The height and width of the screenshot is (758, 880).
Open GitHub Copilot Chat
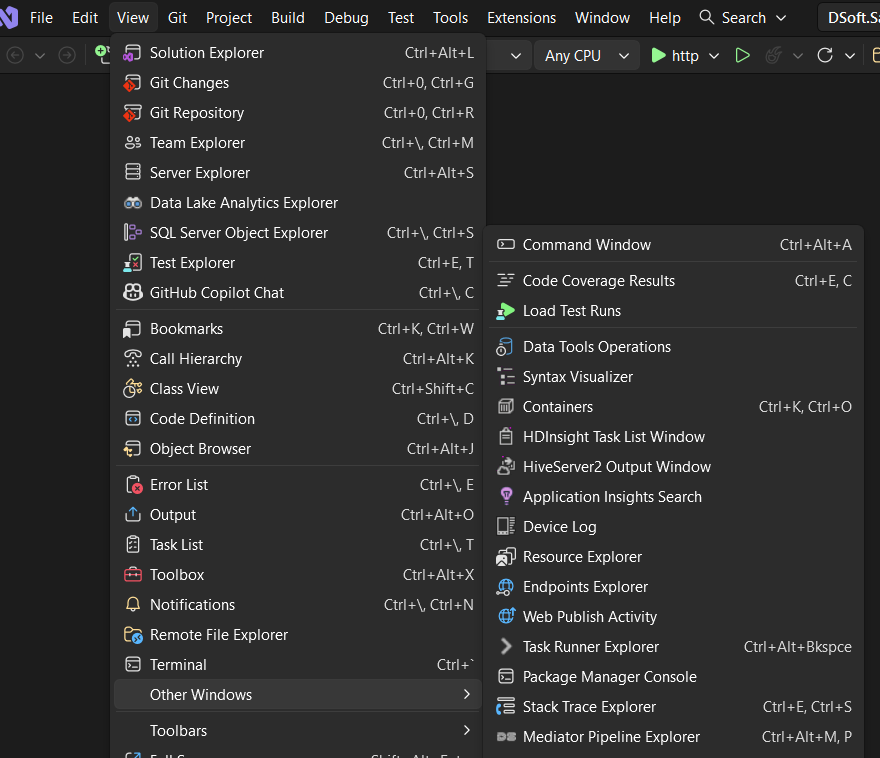click(297, 293)
